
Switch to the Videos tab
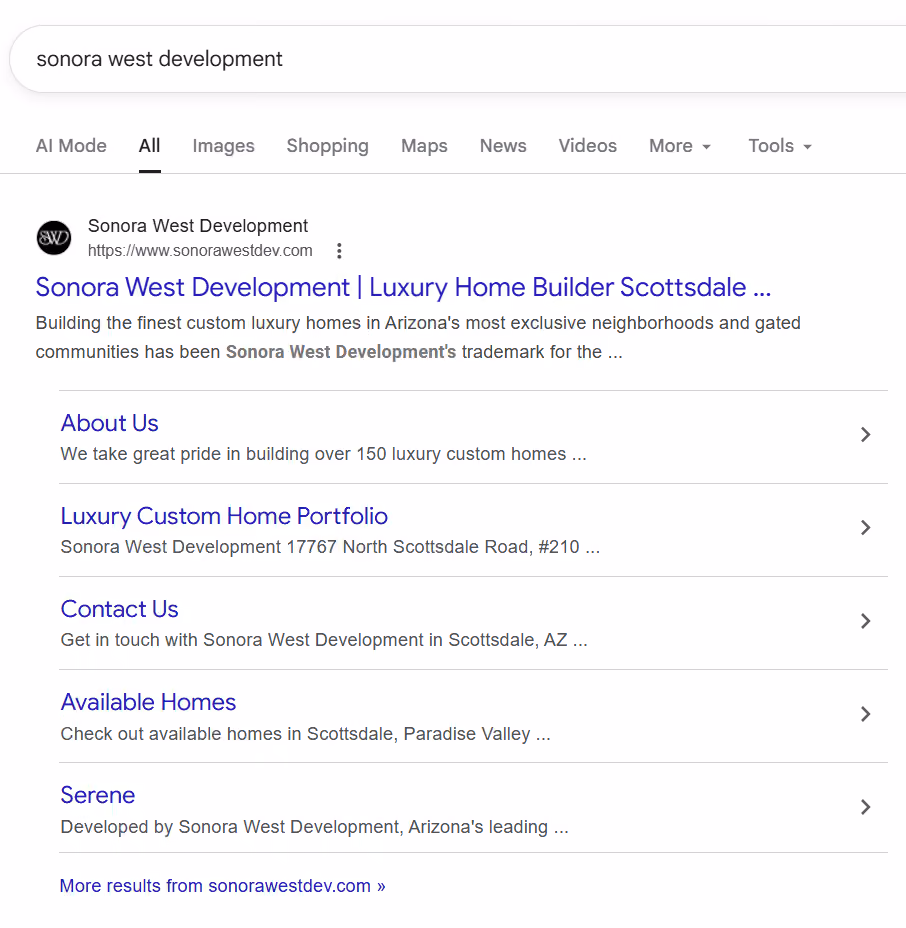[588, 146]
